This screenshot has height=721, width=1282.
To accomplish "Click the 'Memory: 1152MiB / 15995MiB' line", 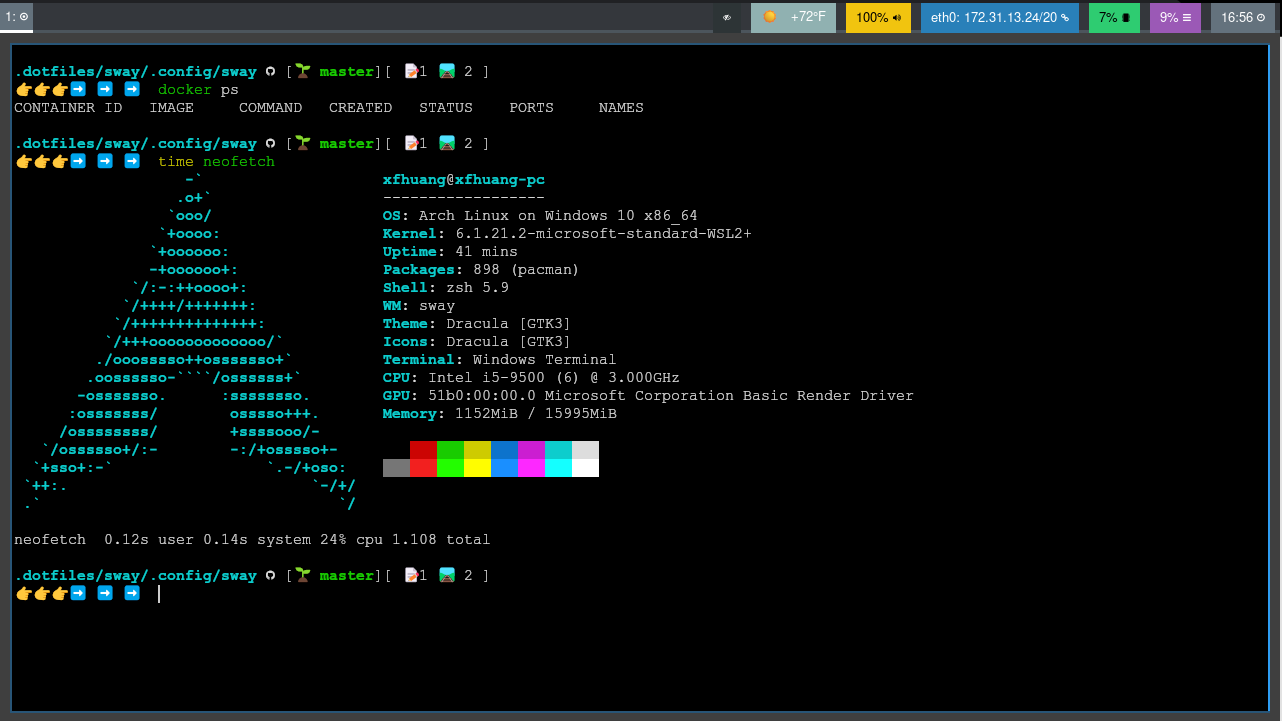I will pos(500,414).
